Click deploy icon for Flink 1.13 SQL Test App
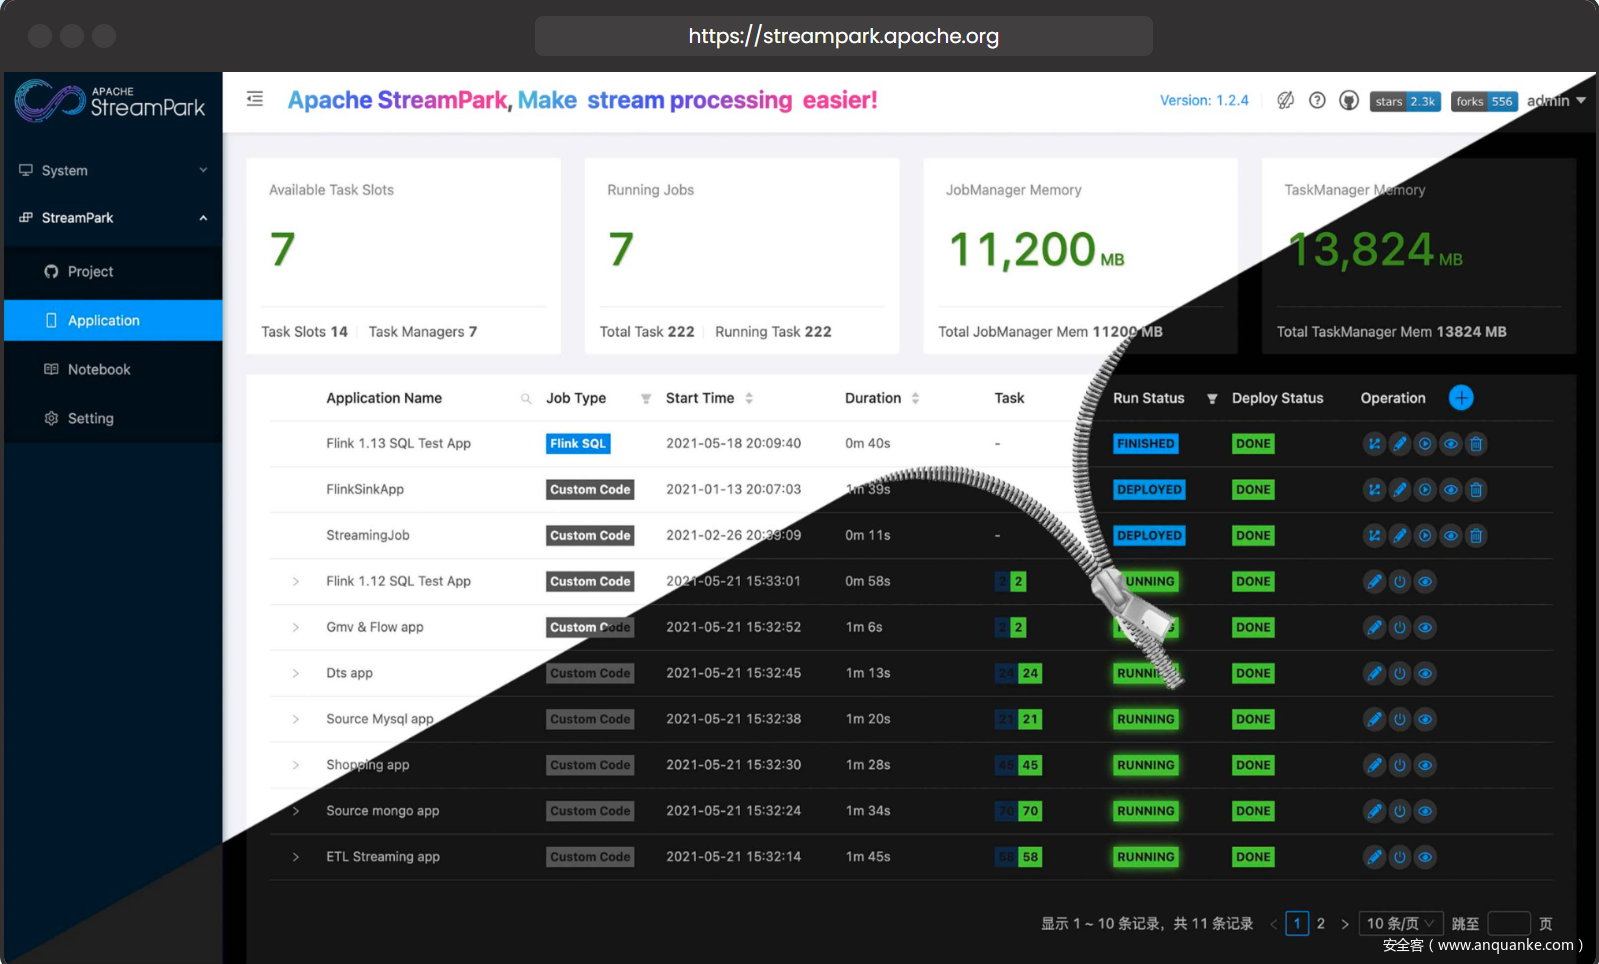1599x964 pixels. point(1374,444)
